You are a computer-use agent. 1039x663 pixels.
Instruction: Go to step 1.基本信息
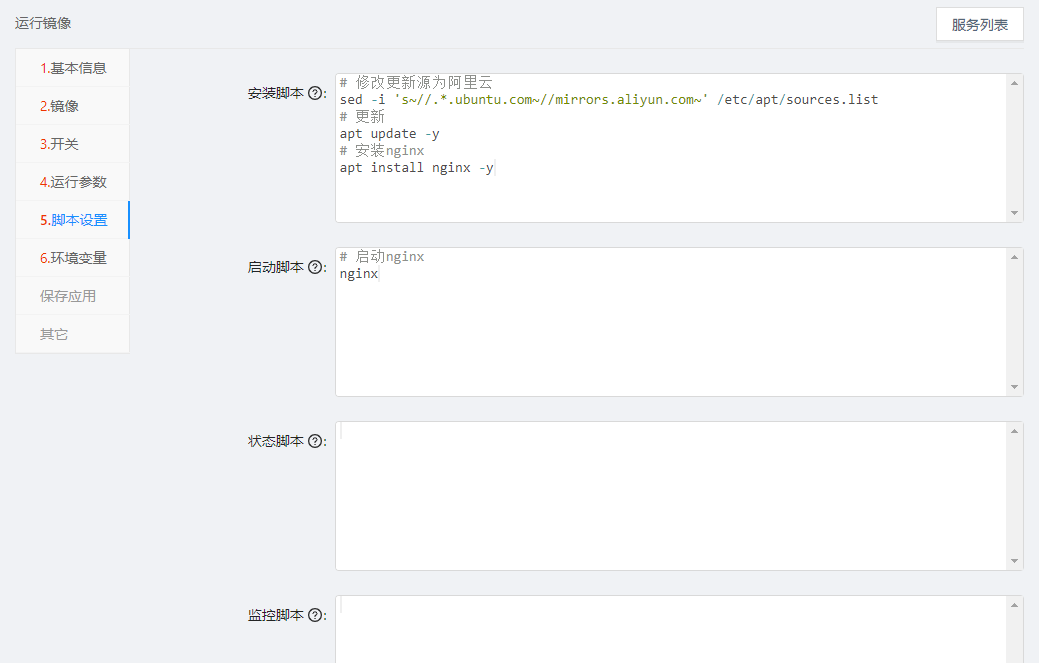coord(73,68)
